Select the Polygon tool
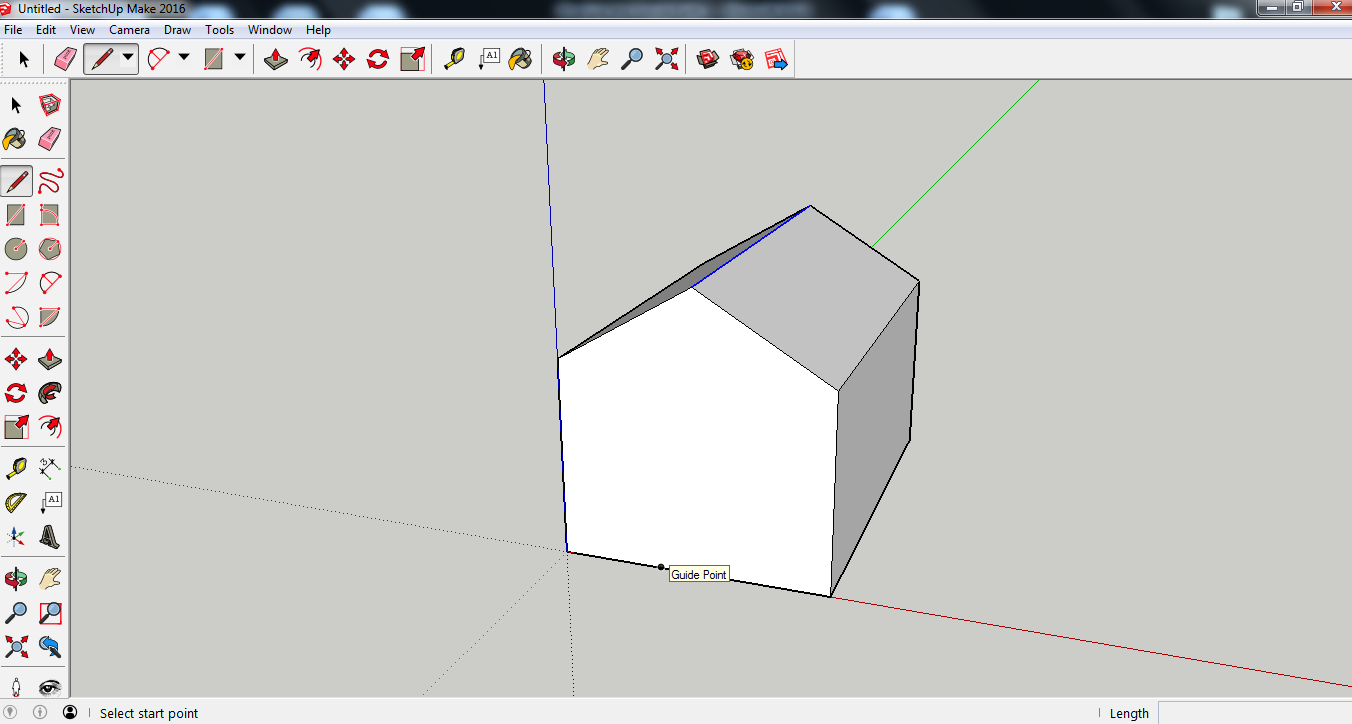Viewport: 1352px width, 724px height. [x=50, y=248]
